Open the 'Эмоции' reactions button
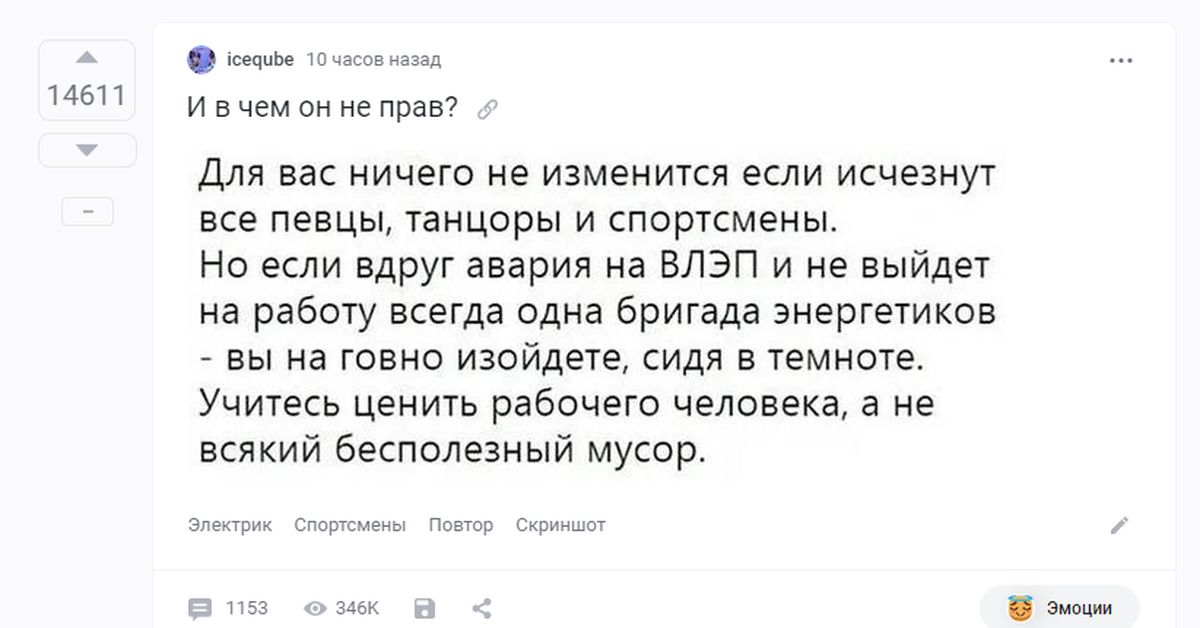 point(1060,608)
